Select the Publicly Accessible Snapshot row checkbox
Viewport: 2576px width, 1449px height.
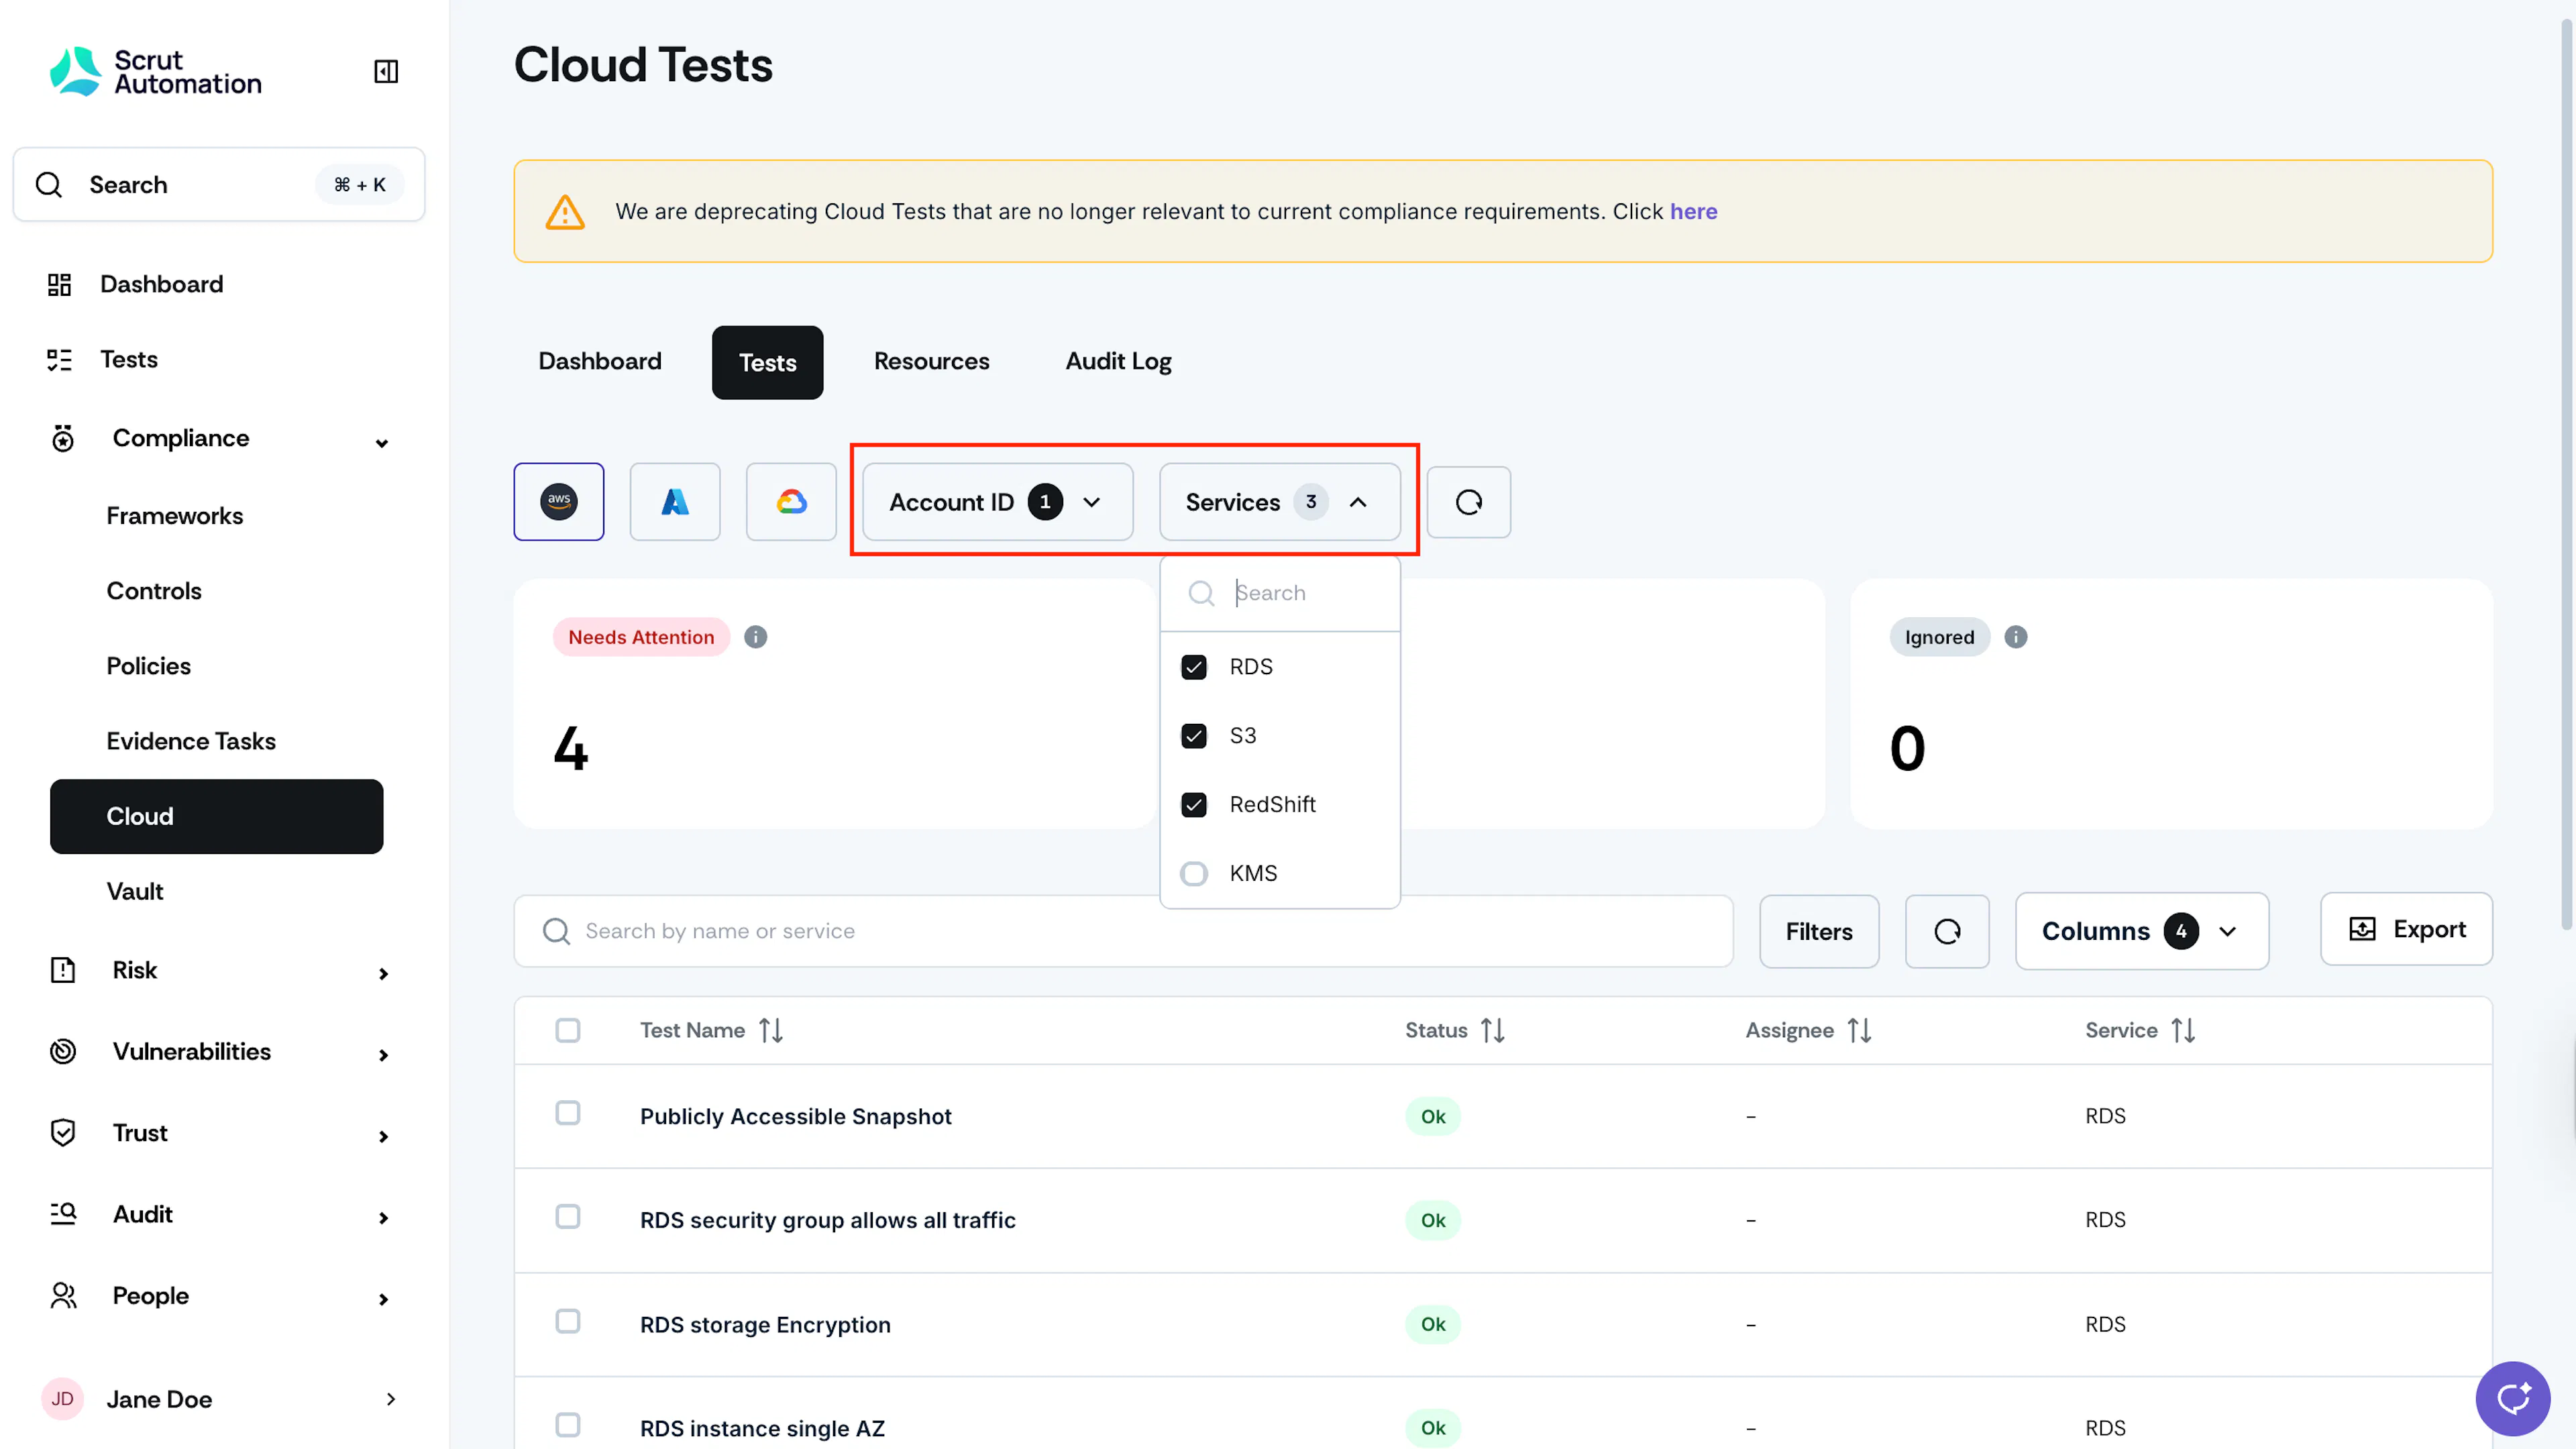pyautogui.click(x=567, y=1113)
